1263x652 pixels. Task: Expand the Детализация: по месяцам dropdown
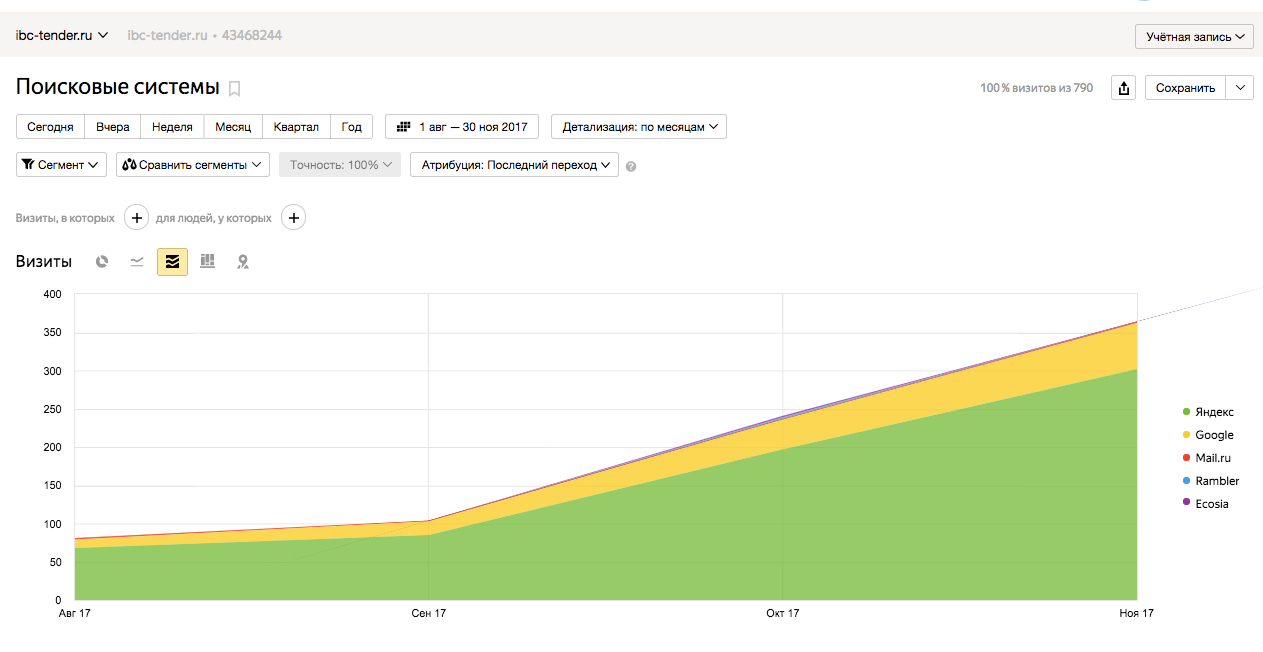coord(638,127)
